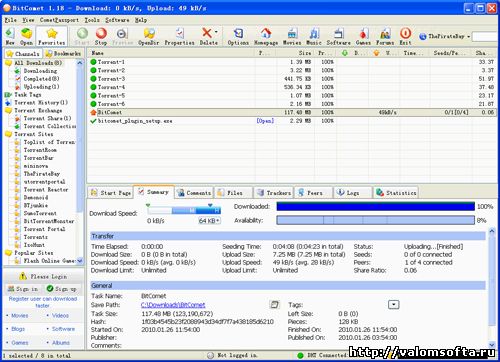
Task: Switch to the Peers tab
Action: pos(313,193)
